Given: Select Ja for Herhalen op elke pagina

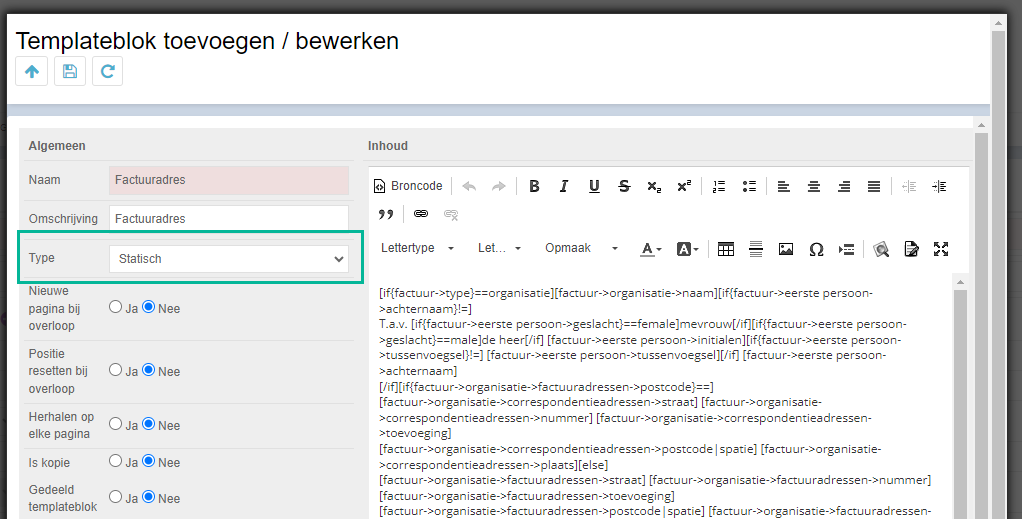Looking at the screenshot, I should pyautogui.click(x=115, y=424).
